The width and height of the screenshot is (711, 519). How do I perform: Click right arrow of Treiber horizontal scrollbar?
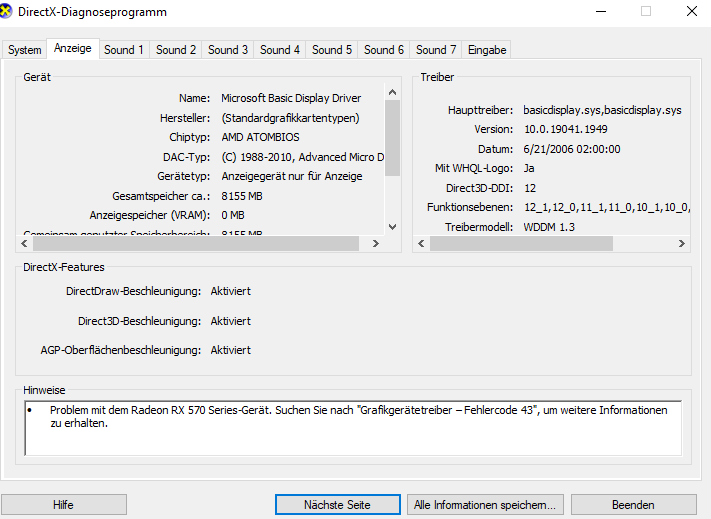click(x=682, y=243)
